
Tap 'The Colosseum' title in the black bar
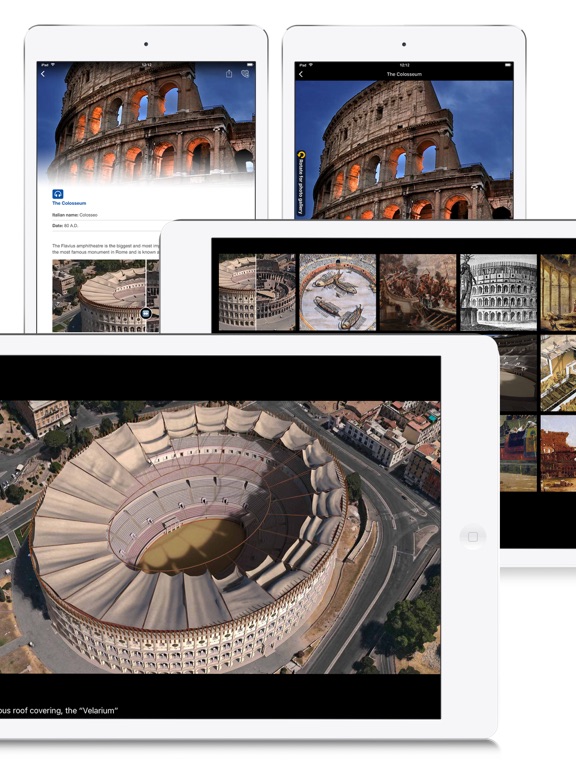coord(404,74)
